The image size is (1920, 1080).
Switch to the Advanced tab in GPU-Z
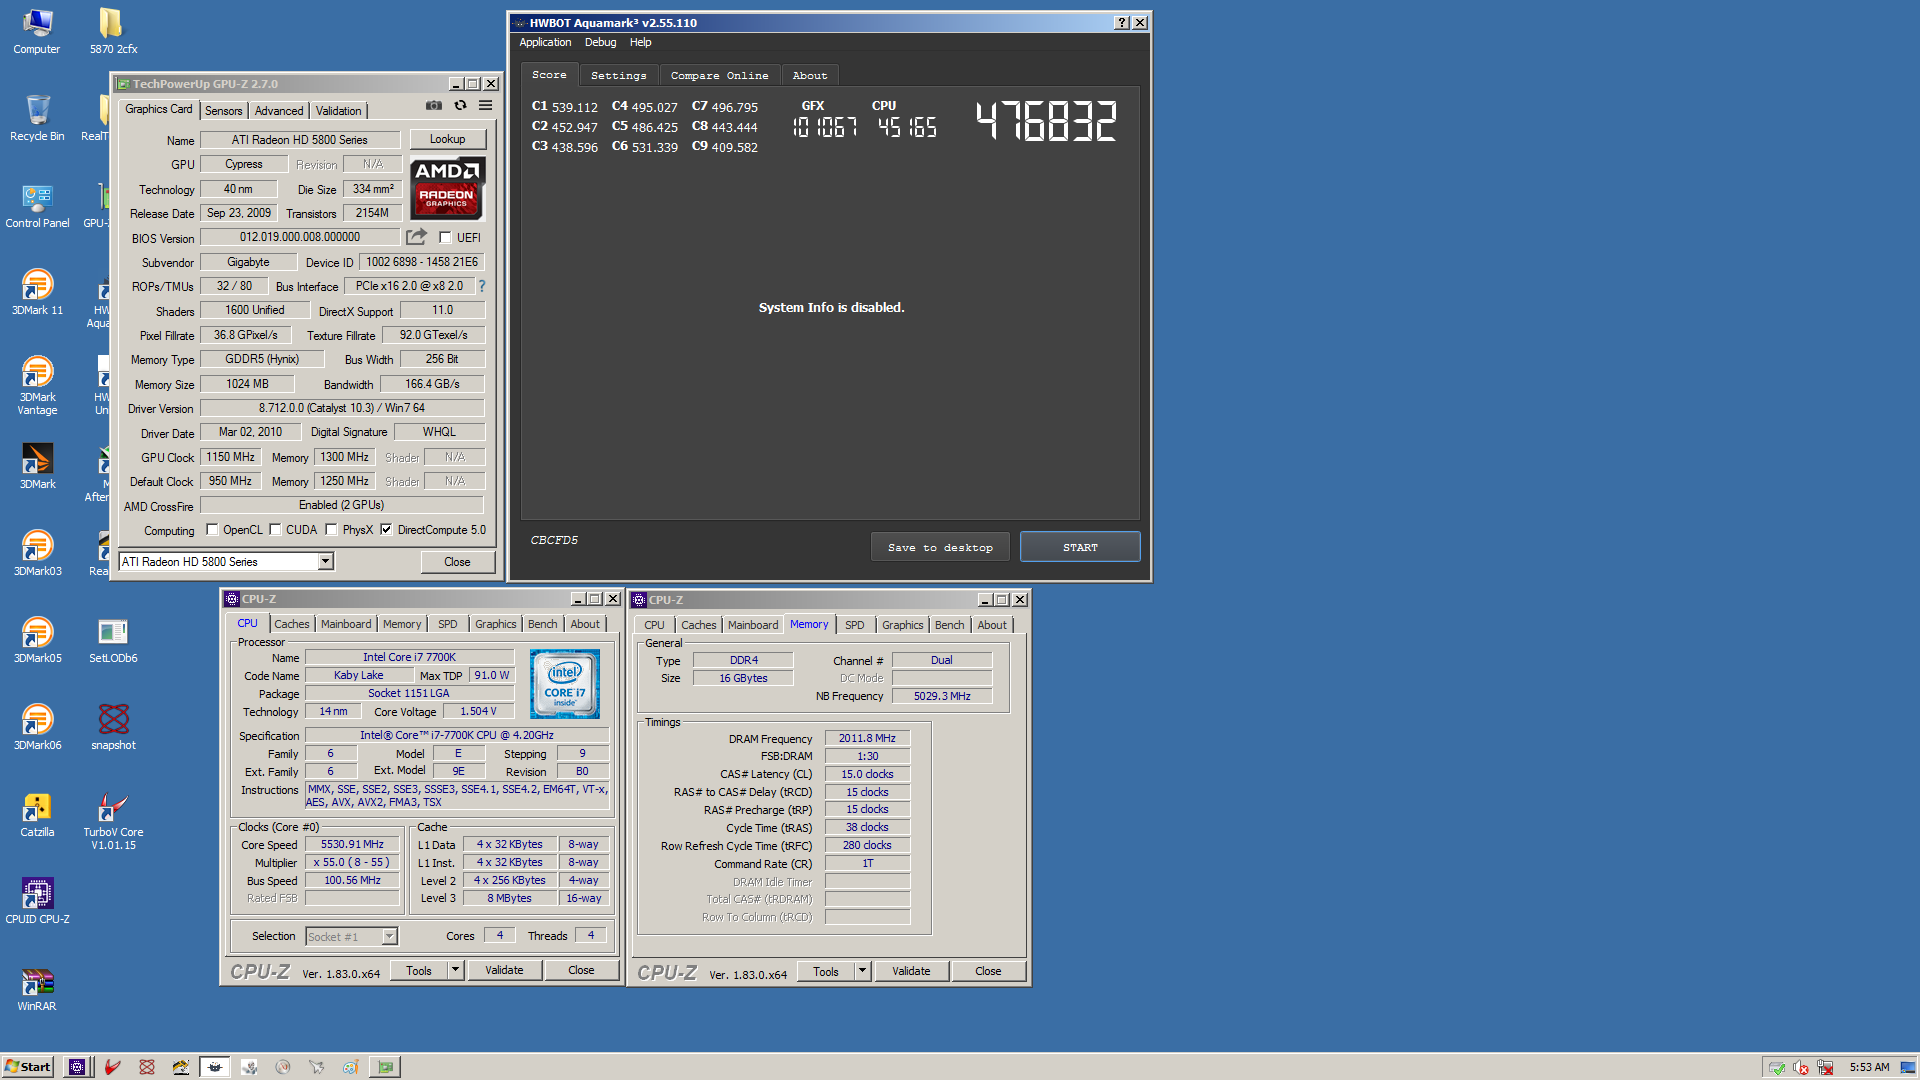click(x=279, y=111)
